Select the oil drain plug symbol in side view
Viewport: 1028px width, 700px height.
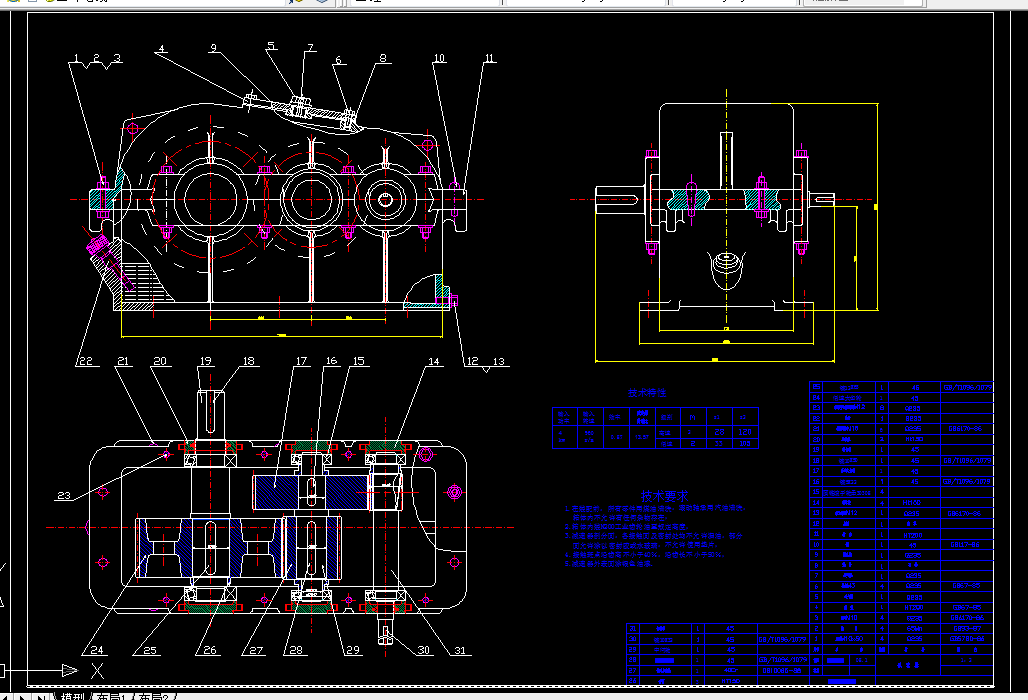[x=726, y=268]
